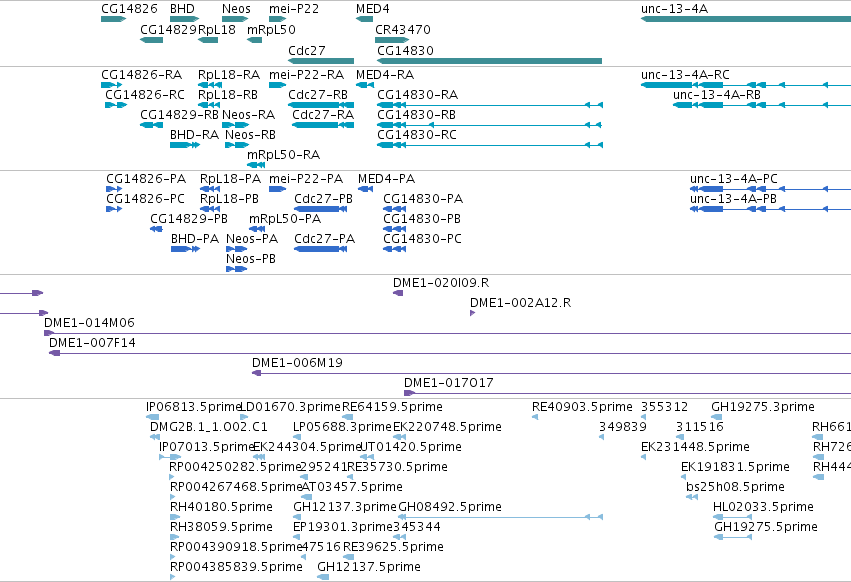Click the mRpL50 gene label

point(271,29)
